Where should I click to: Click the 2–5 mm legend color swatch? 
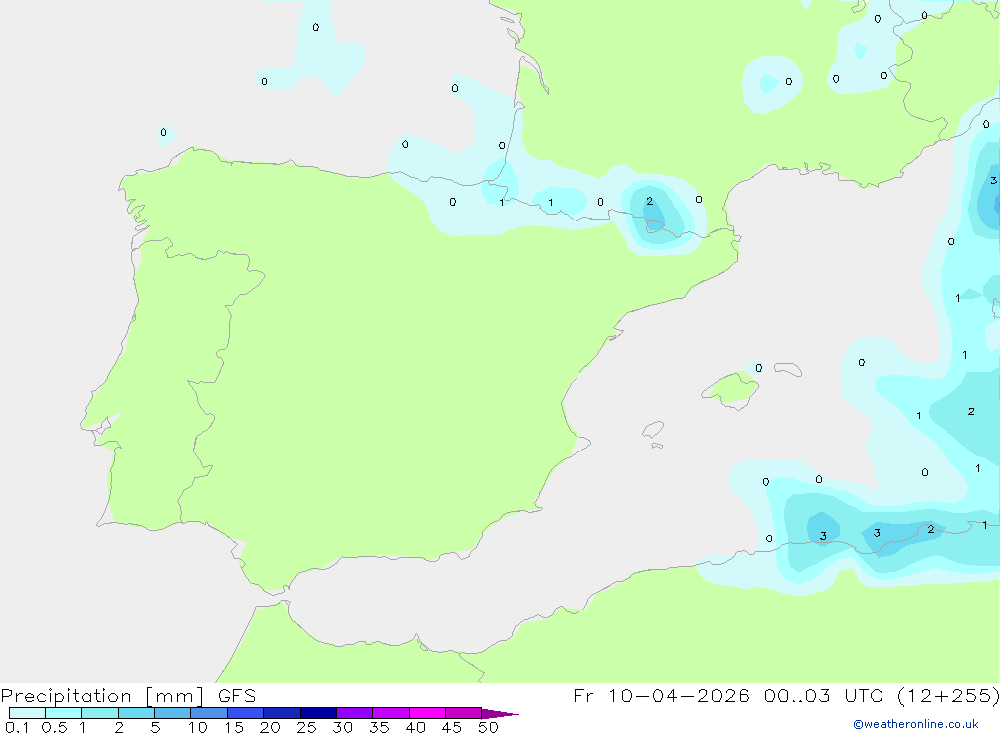[136, 713]
